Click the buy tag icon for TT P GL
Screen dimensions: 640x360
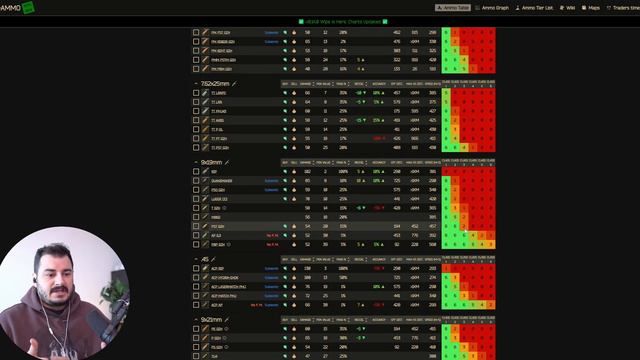tap(285, 129)
